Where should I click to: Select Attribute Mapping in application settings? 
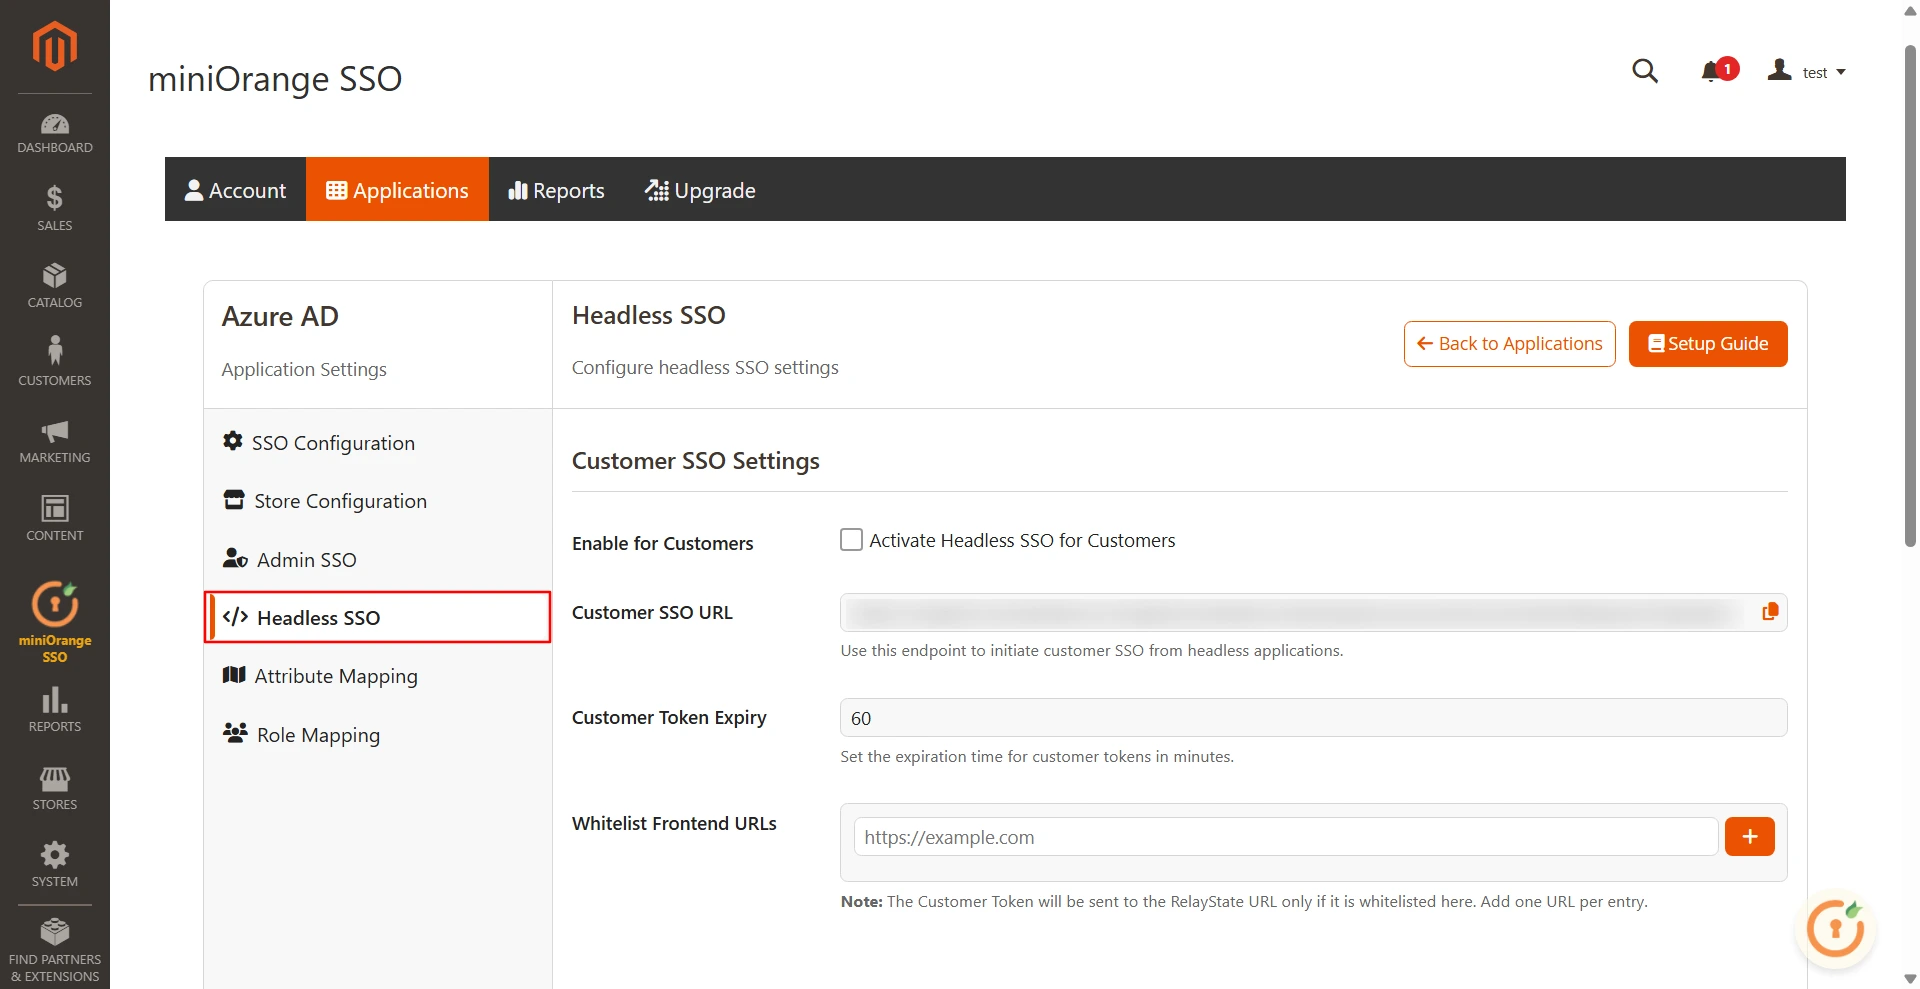(336, 675)
